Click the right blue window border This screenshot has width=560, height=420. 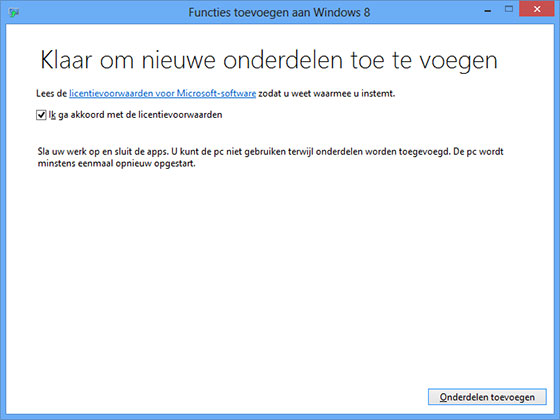(x=557, y=214)
